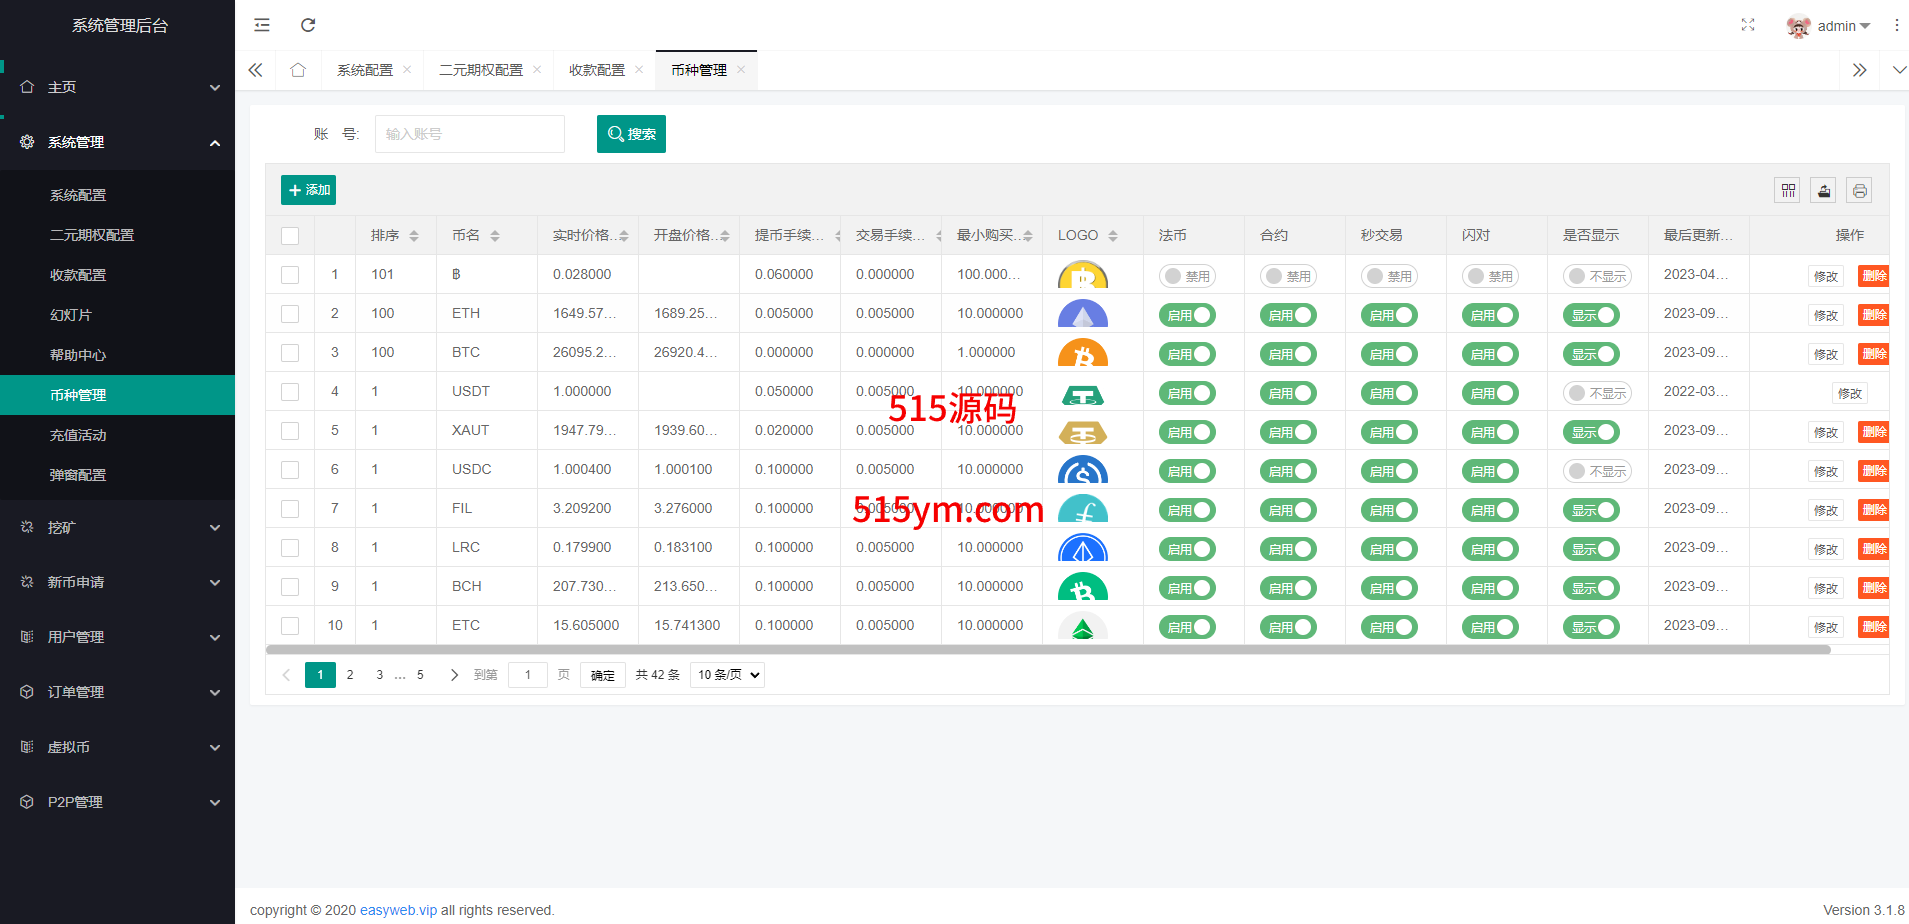Click the export table icon
This screenshot has width=1909, height=924.
pos(1824,190)
